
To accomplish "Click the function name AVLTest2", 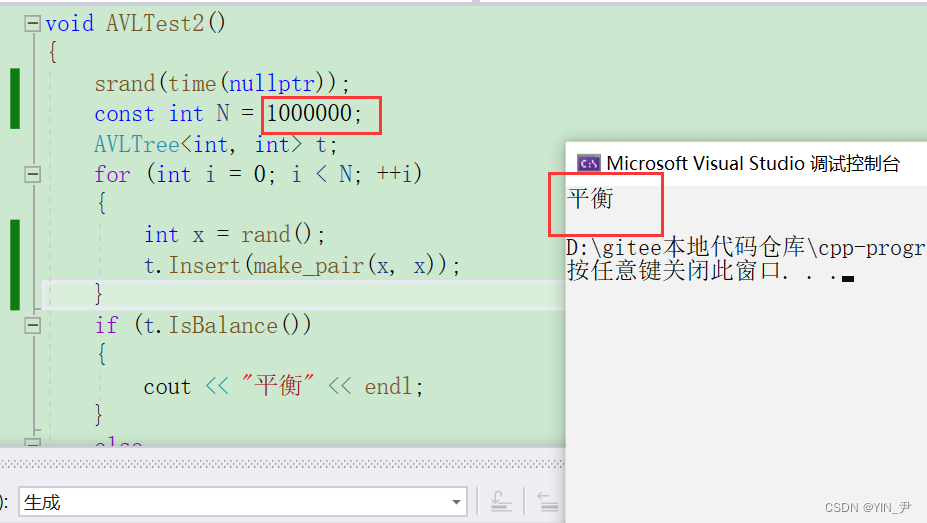I will 155,23.
